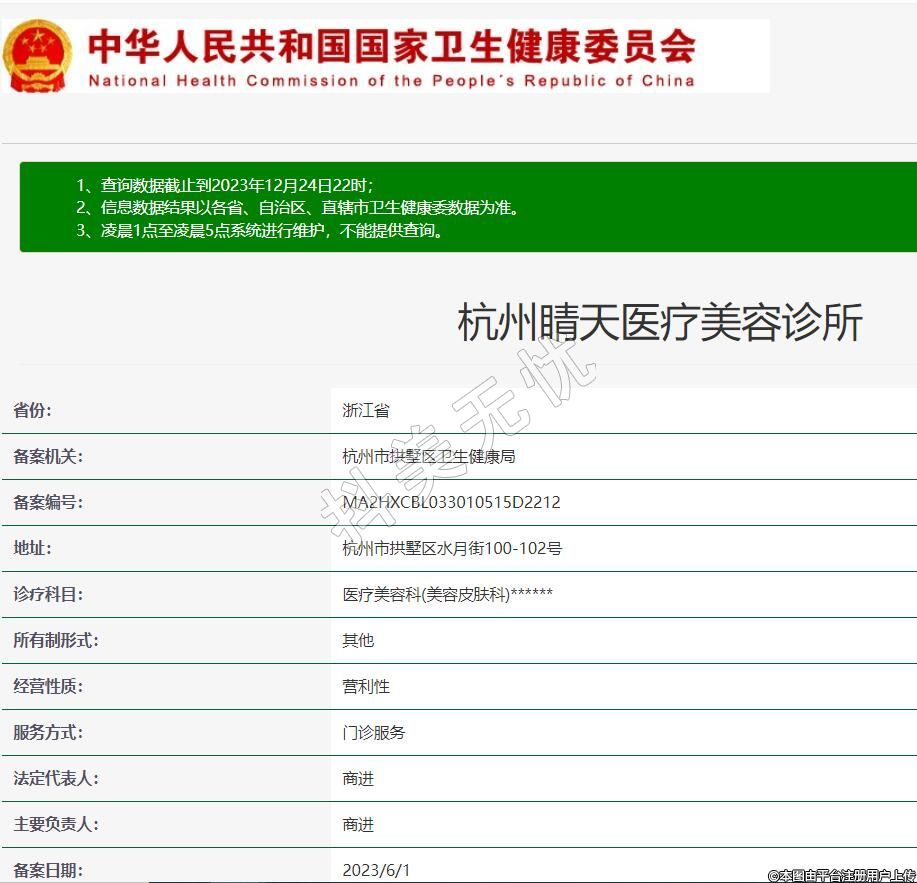Click the business nature value 营利性
This screenshot has height=883, width=917.
point(366,686)
